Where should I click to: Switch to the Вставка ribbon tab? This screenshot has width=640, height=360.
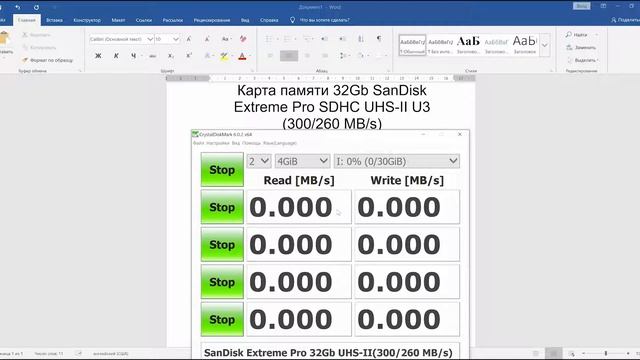pyautogui.click(x=54, y=20)
